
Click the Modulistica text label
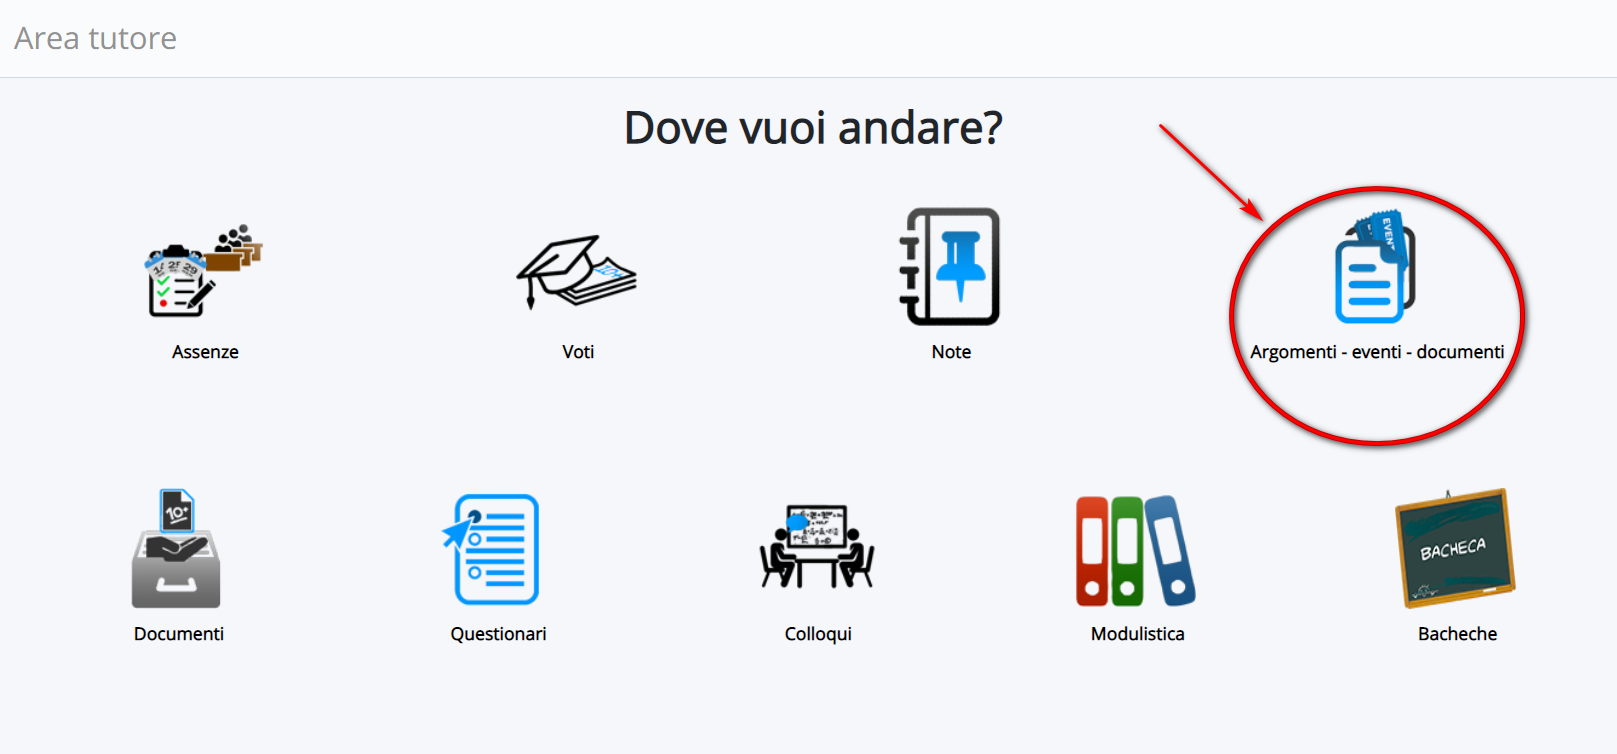1138,634
